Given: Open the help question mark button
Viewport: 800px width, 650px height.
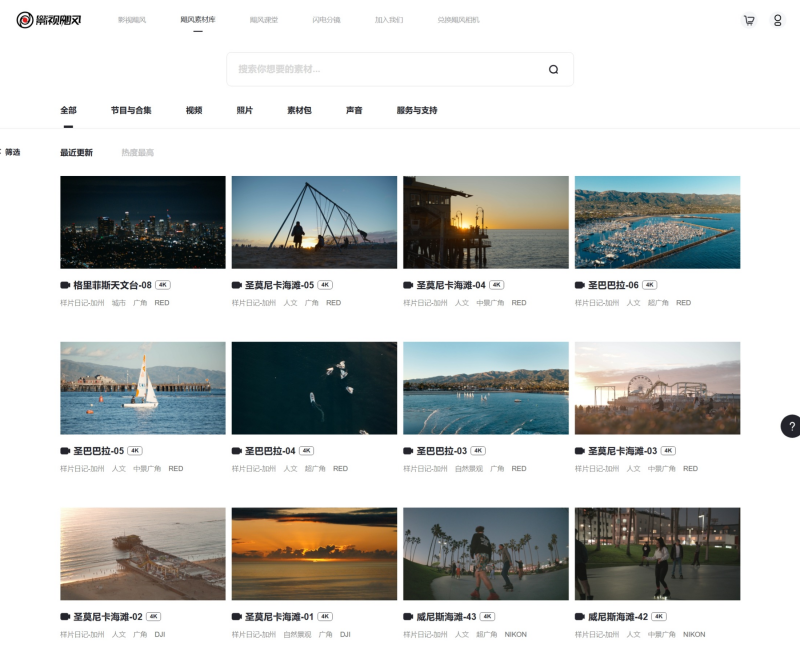Looking at the screenshot, I should pos(791,426).
